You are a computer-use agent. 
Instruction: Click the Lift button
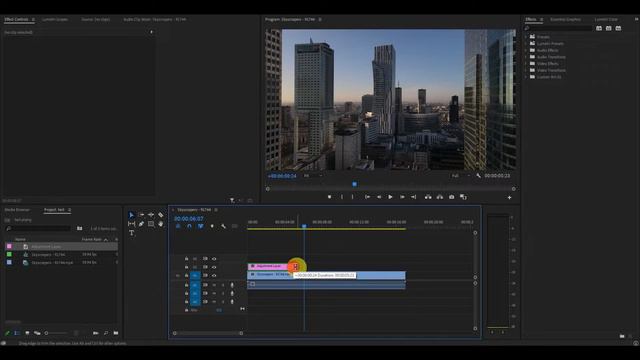(x=428, y=197)
